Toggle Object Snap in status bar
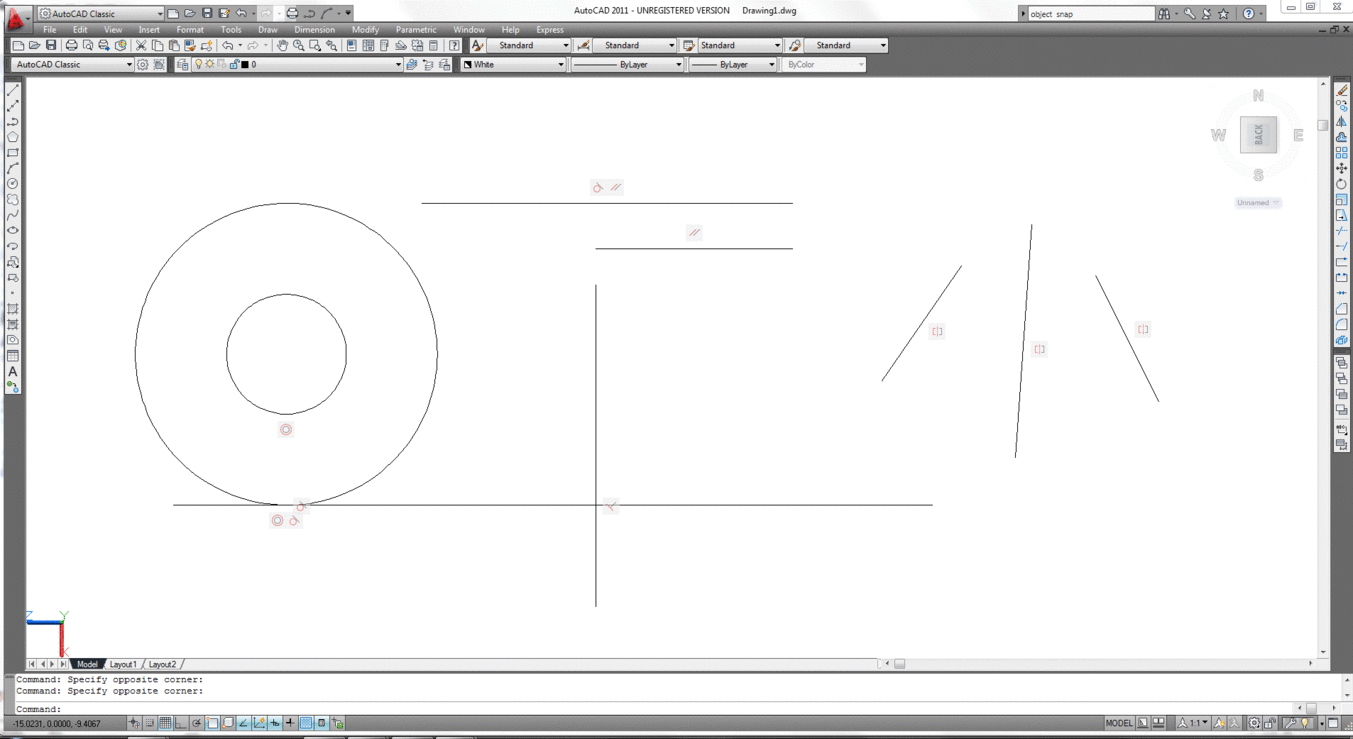The width and height of the screenshot is (1353, 739). coord(213,723)
